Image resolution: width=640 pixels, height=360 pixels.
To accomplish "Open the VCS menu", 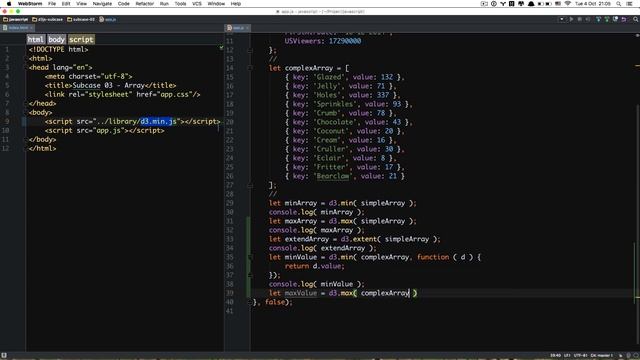I will tap(197, 4).
